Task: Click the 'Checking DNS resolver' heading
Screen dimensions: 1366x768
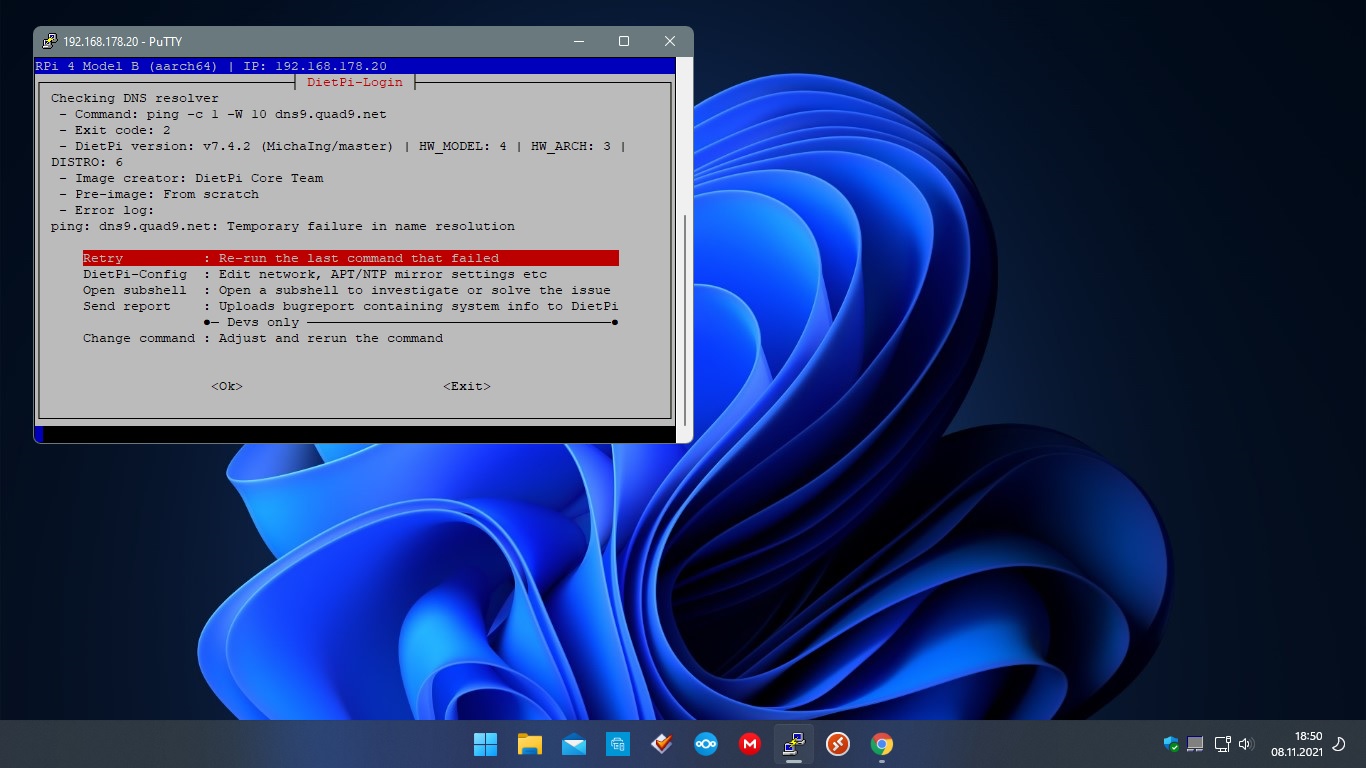Action: 135,98
